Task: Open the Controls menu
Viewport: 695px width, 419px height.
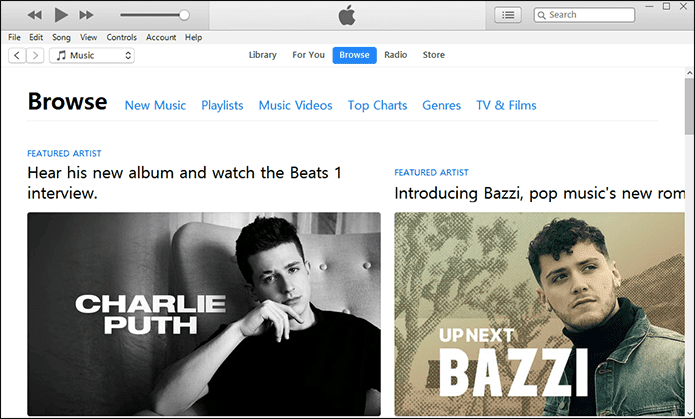Action: click(121, 37)
